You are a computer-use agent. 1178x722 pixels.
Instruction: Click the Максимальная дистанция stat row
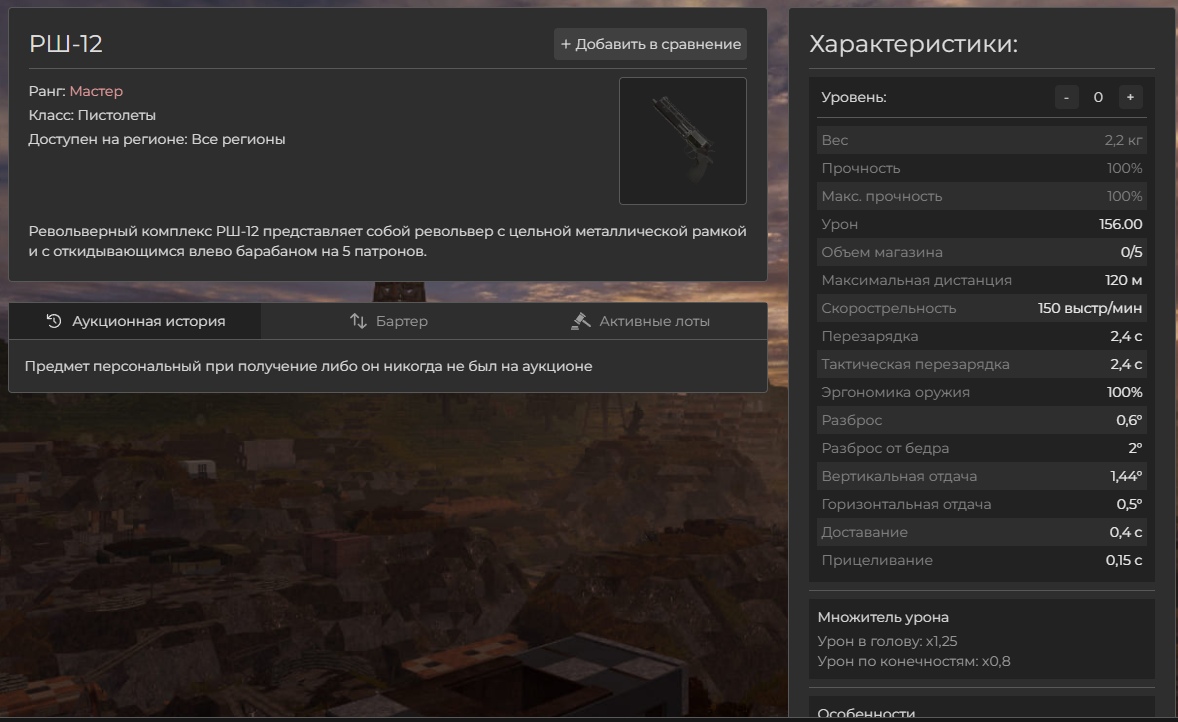(x=981, y=280)
